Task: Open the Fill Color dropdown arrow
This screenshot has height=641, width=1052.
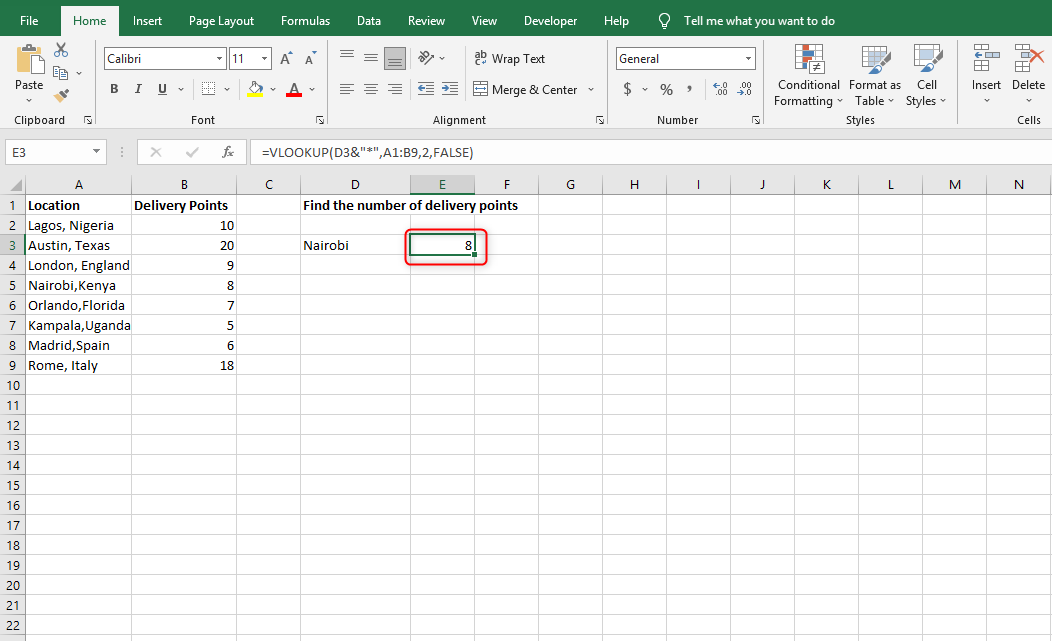Action: pos(271,89)
